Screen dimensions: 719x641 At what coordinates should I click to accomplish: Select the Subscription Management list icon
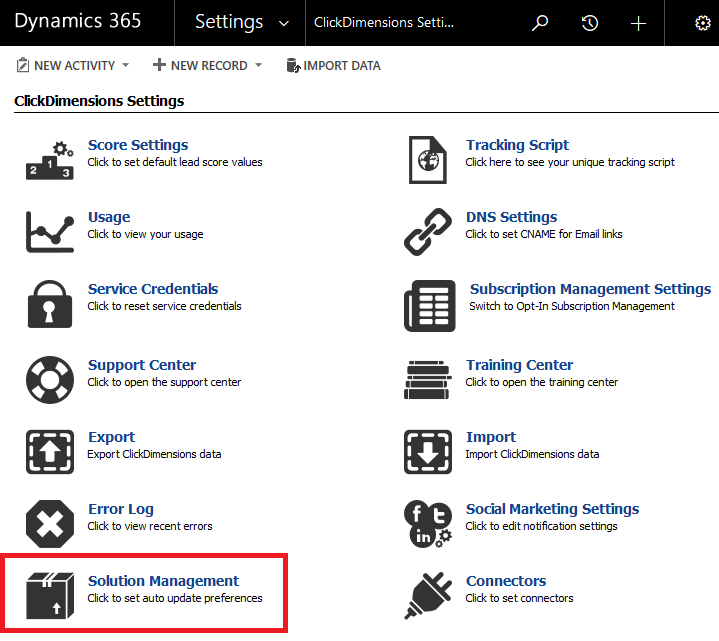click(x=430, y=306)
